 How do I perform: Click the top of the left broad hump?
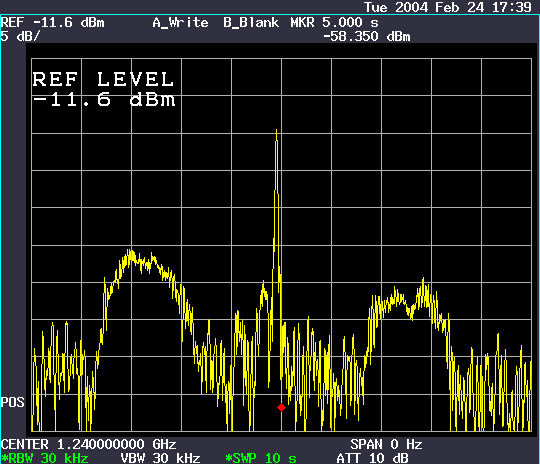tap(131, 254)
